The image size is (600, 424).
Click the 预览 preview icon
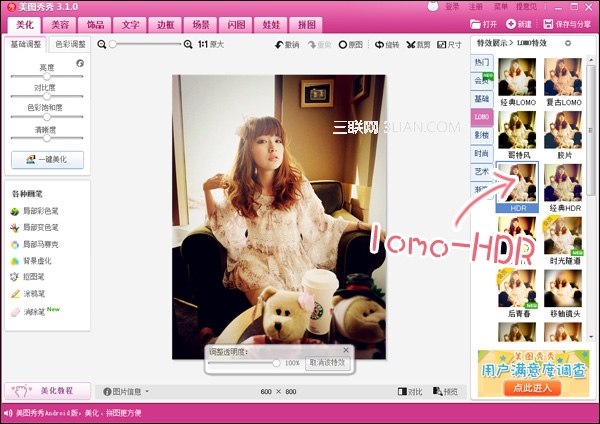click(x=438, y=391)
